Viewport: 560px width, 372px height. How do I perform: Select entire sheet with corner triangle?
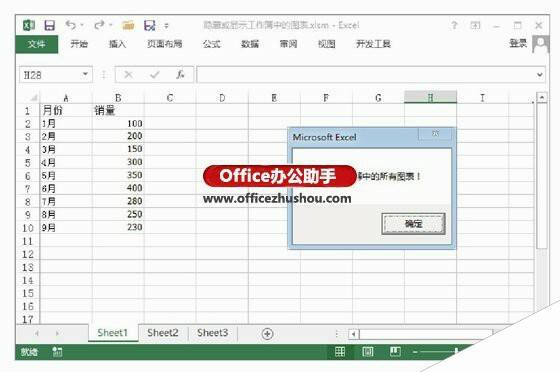point(33,97)
